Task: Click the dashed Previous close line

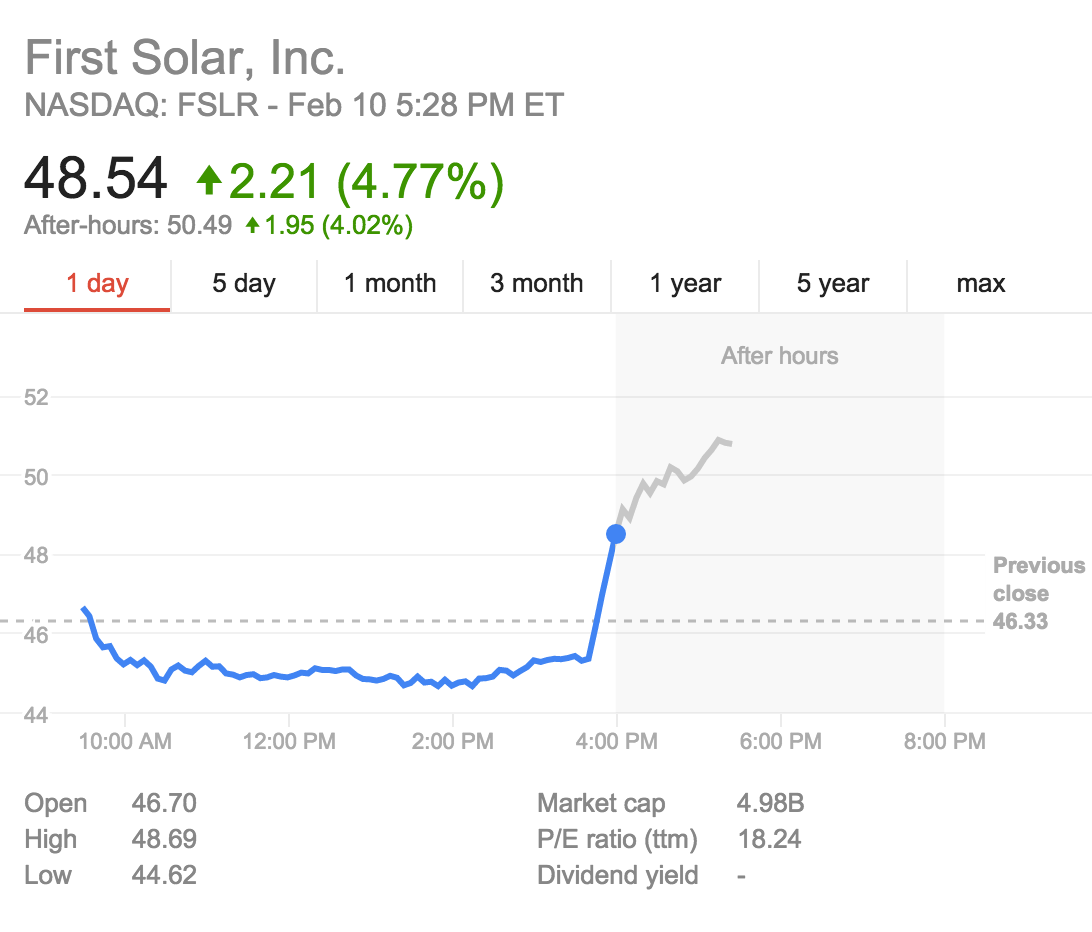Action: pyautogui.click(x=400, y=620)
